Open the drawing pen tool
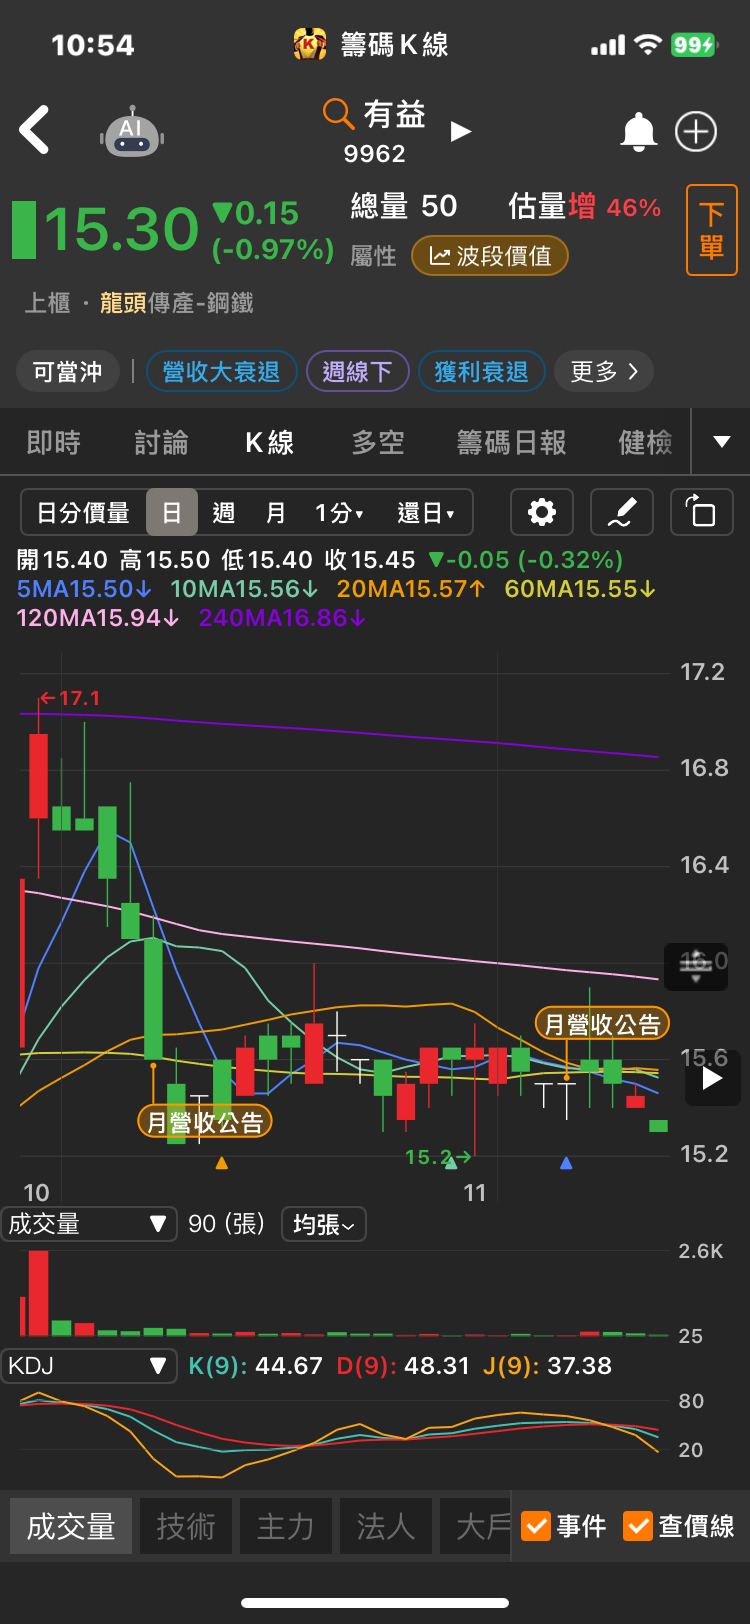The width and height of the screenshot is (750, 1624). [621, 513]
